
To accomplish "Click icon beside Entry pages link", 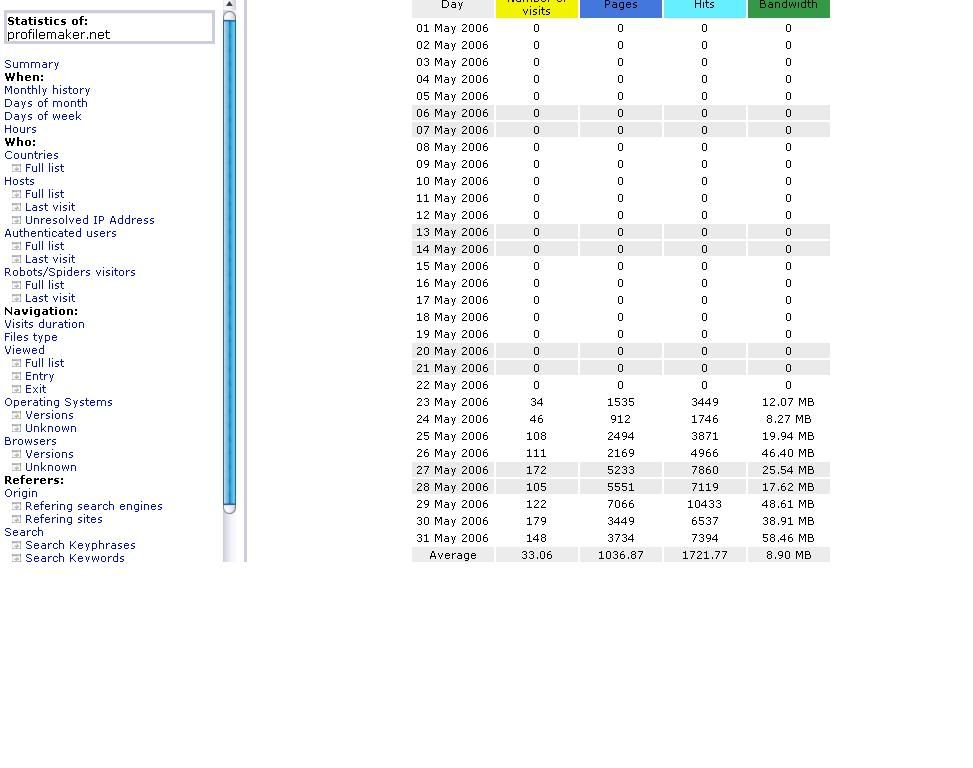I will pyautogui.click(x=17, y=377).
